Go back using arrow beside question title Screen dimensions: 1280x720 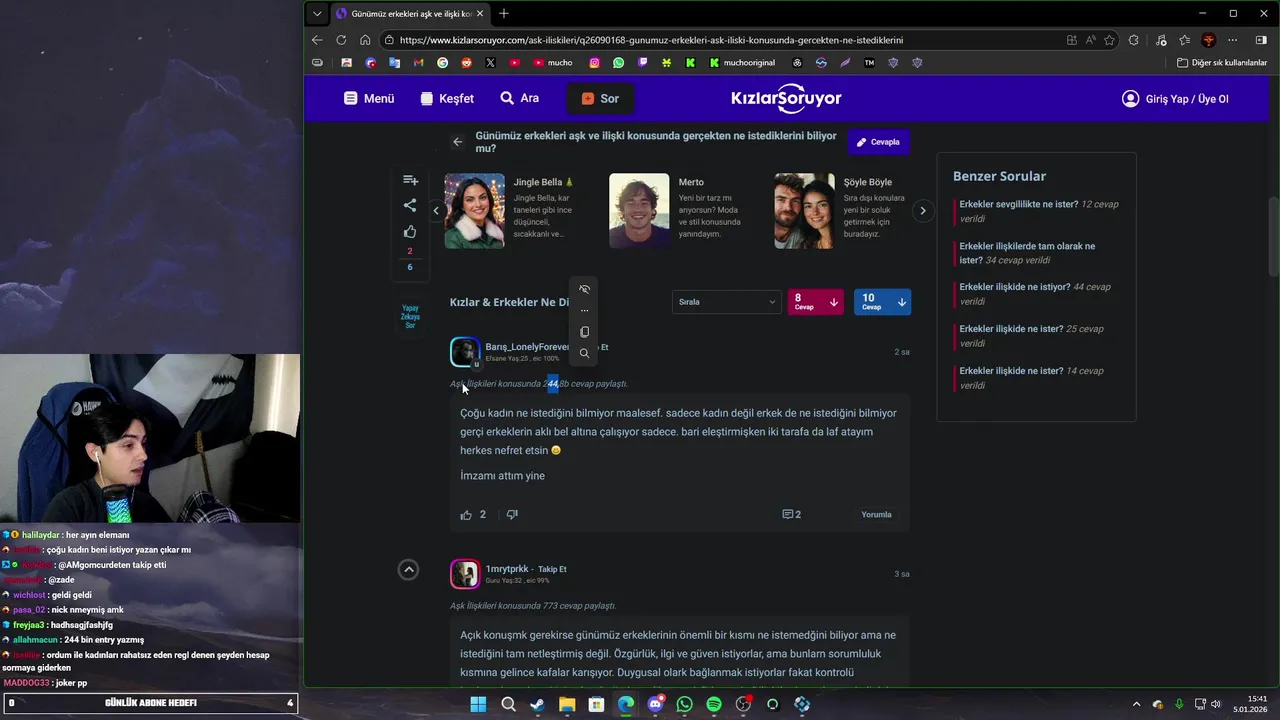point(457,142)
